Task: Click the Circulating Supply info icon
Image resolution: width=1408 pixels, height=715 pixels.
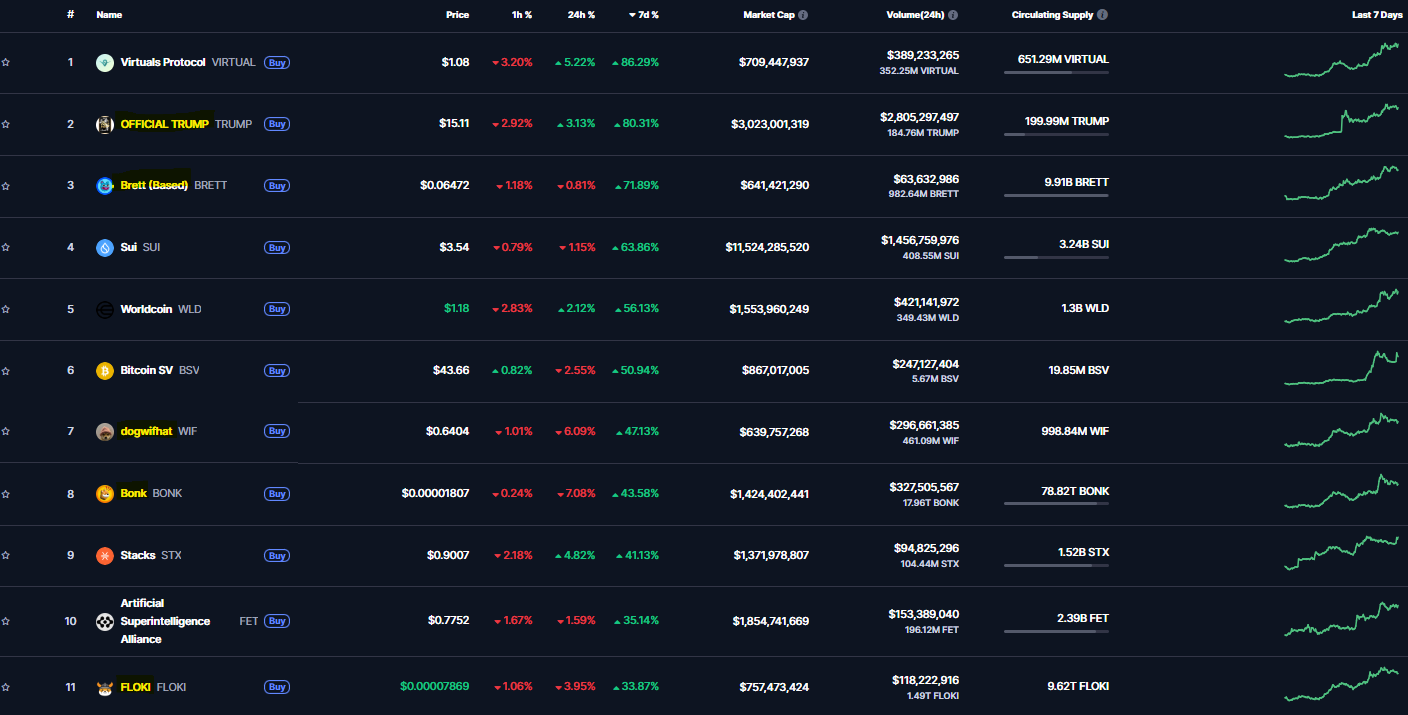Action: [1102, 15]
